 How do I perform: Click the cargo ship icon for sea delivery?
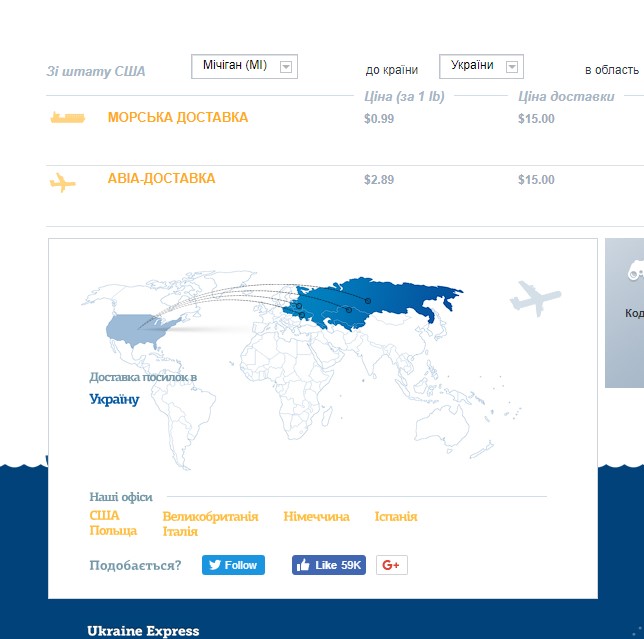68,118
